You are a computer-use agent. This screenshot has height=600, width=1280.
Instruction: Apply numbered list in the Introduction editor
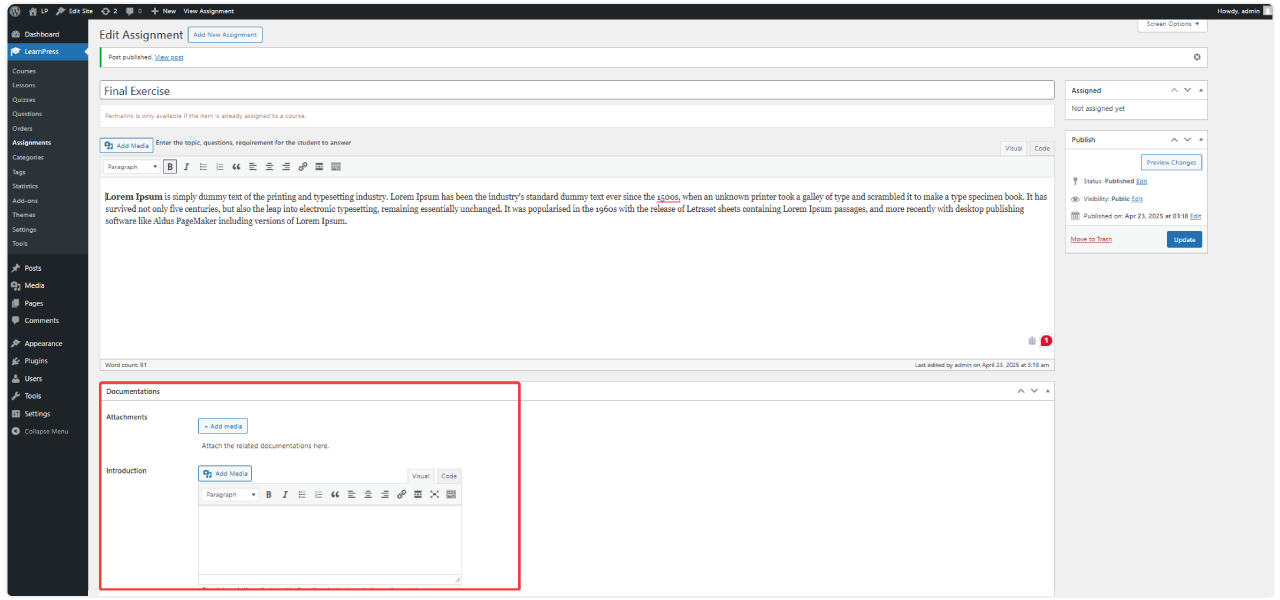[x=318, y=495]
